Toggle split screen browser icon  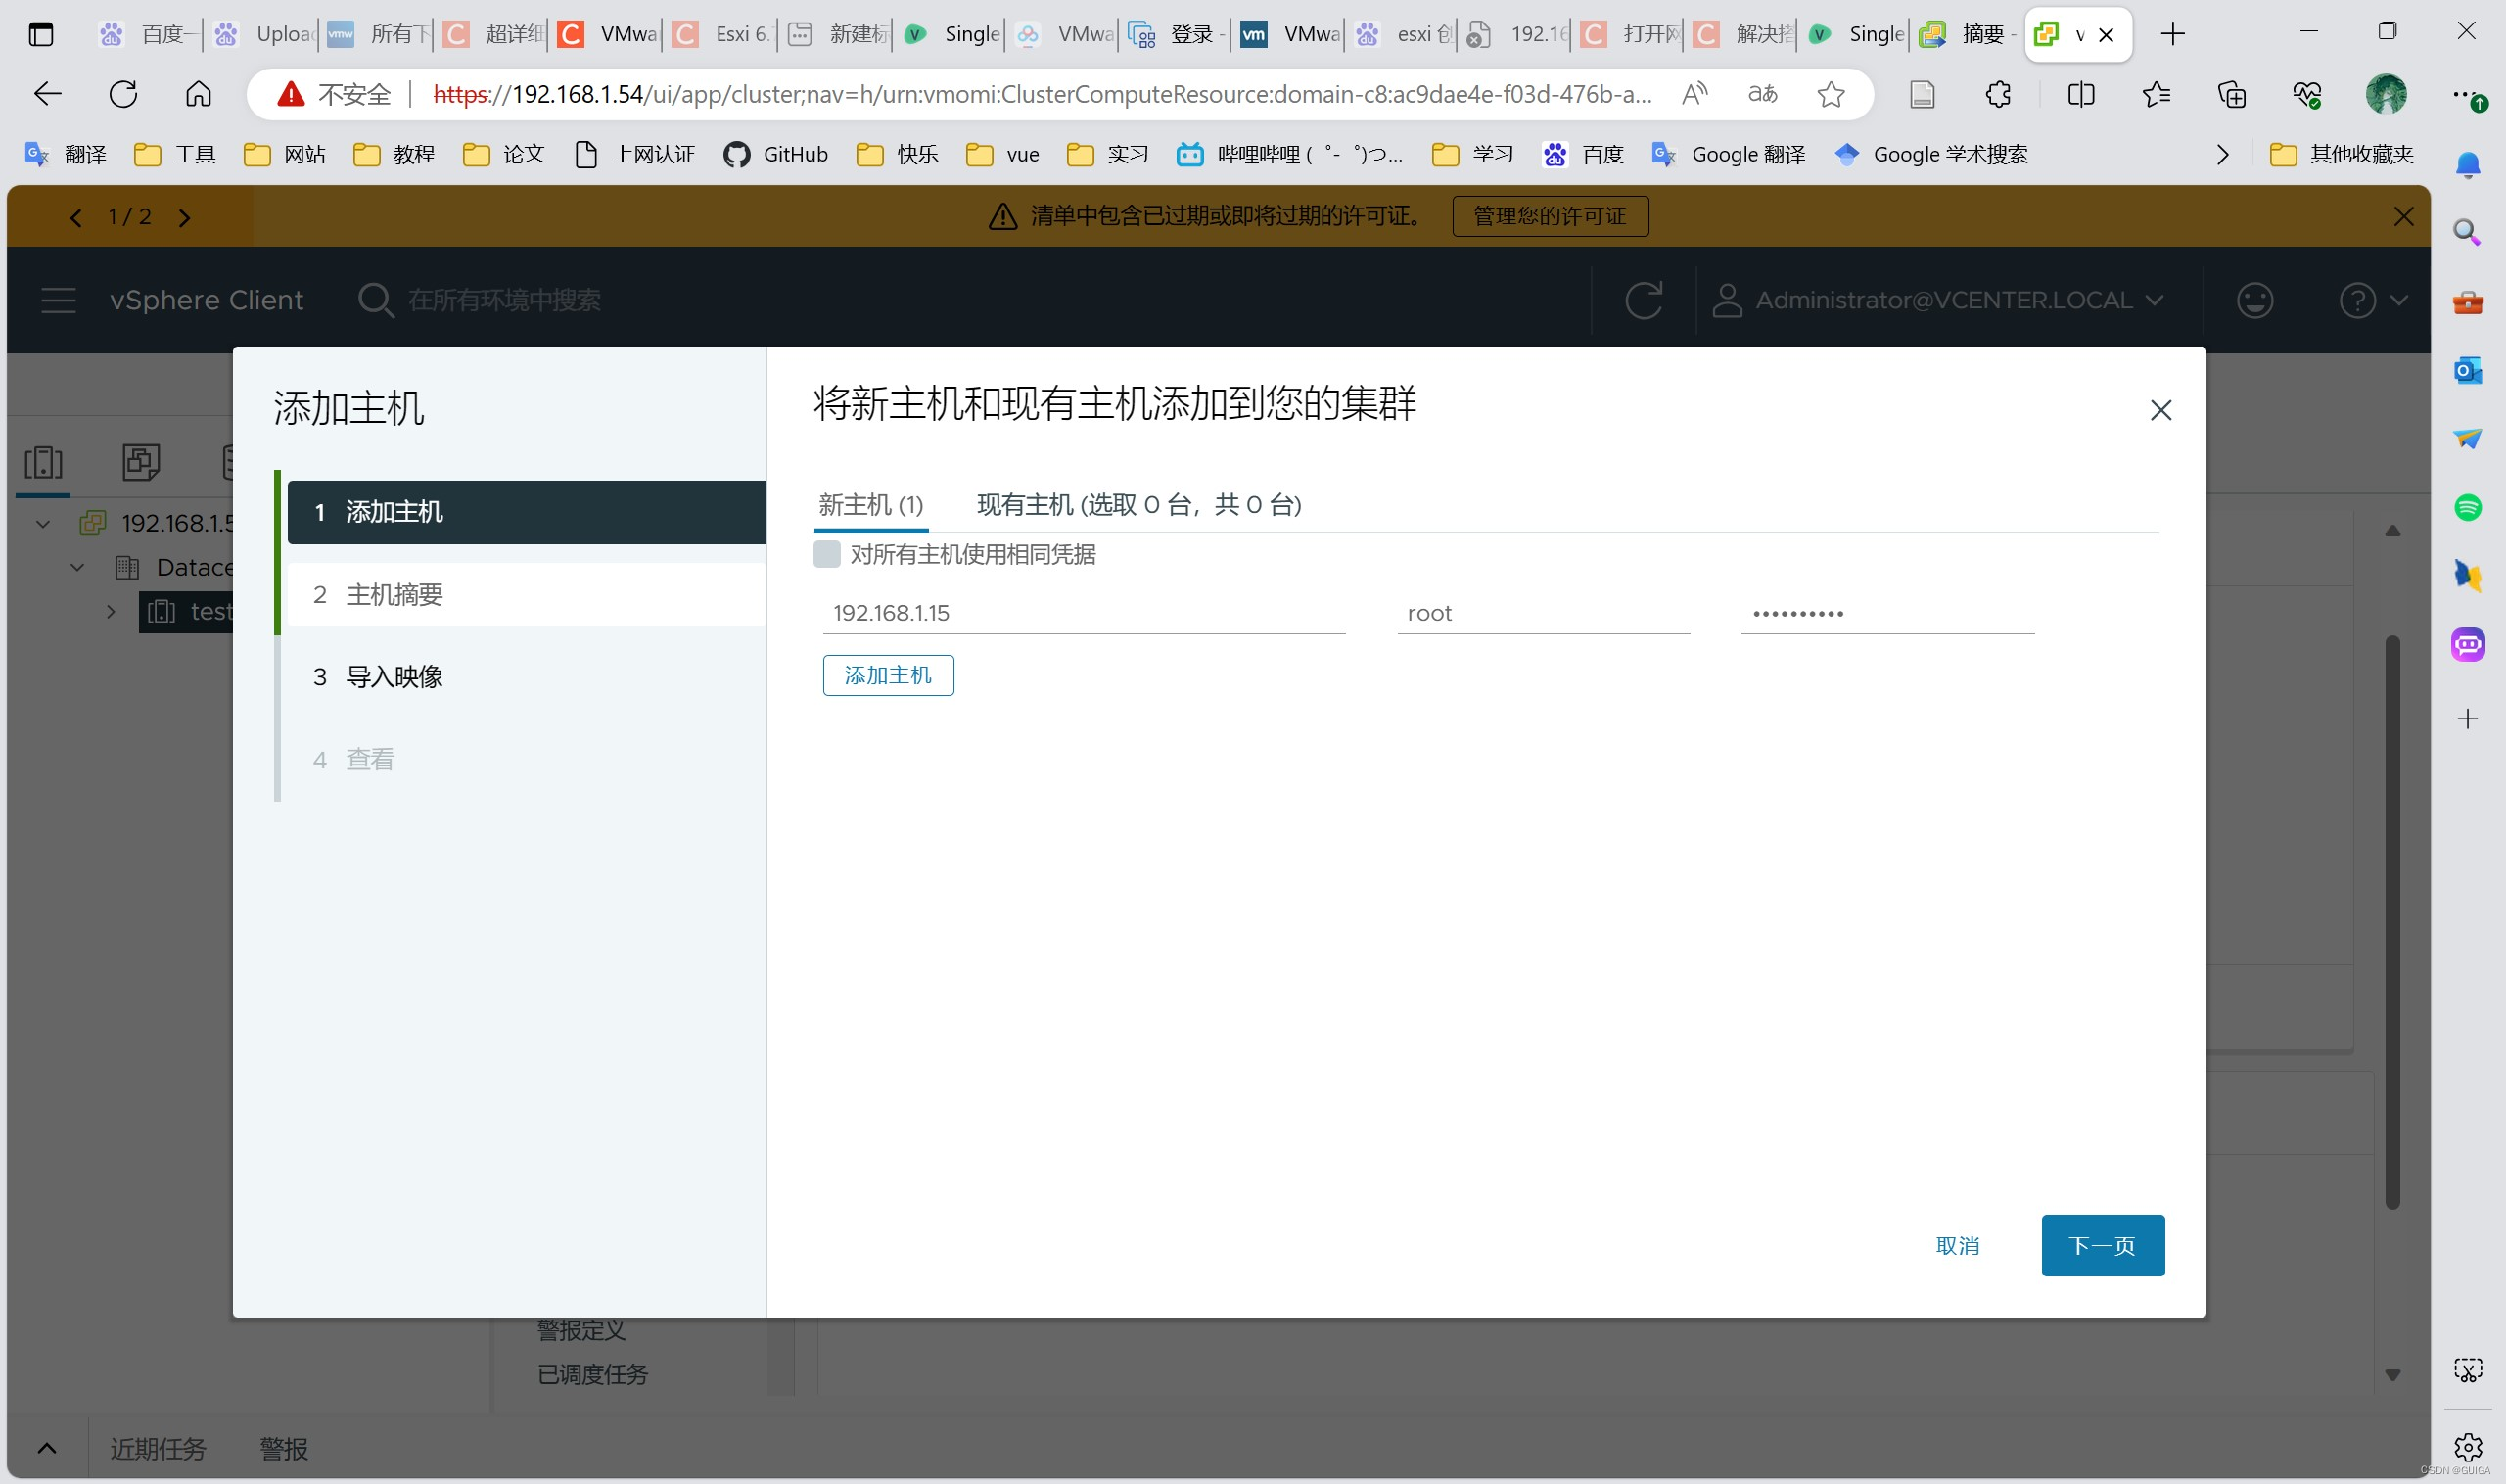coord(2080,94)
